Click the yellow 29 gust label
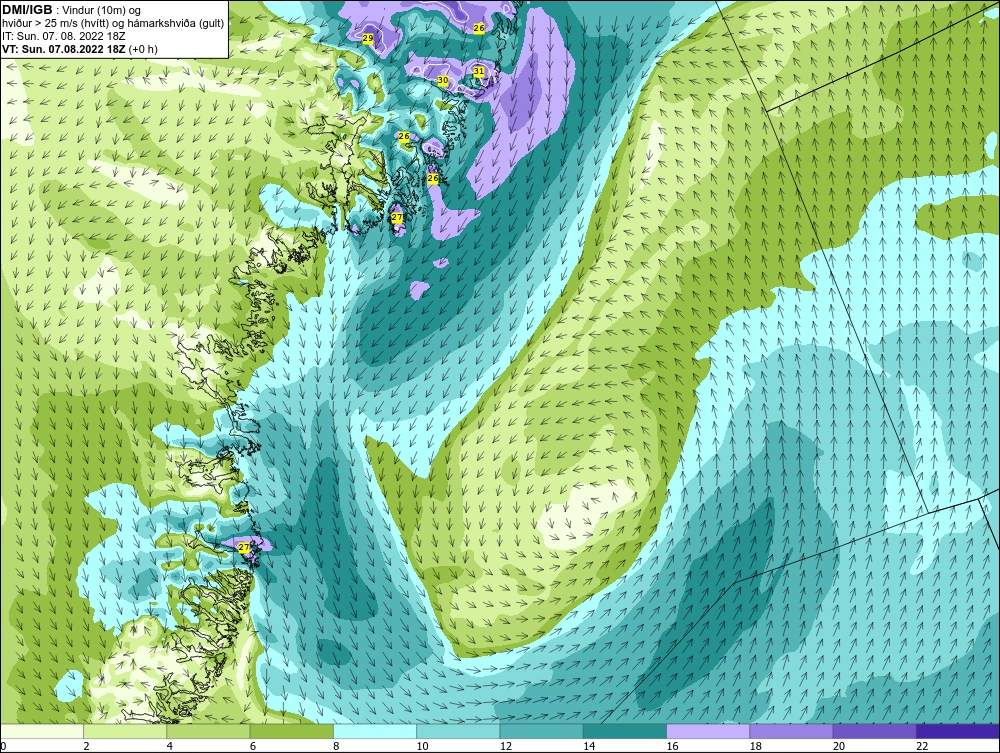The width and height of the screenshot is (1000, 753). [368, 38]
